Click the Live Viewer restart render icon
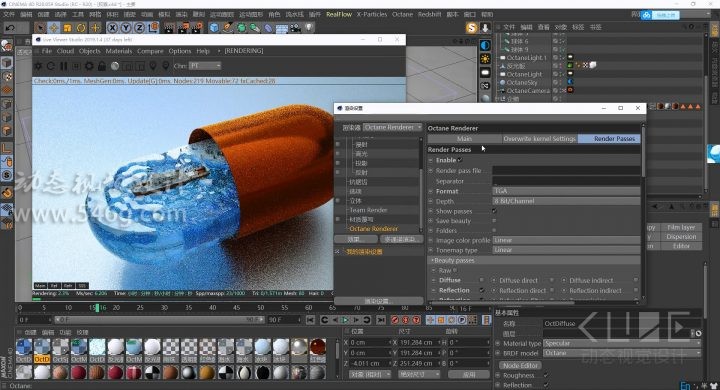This screenshot has height=390, width=720. [51, 66]
